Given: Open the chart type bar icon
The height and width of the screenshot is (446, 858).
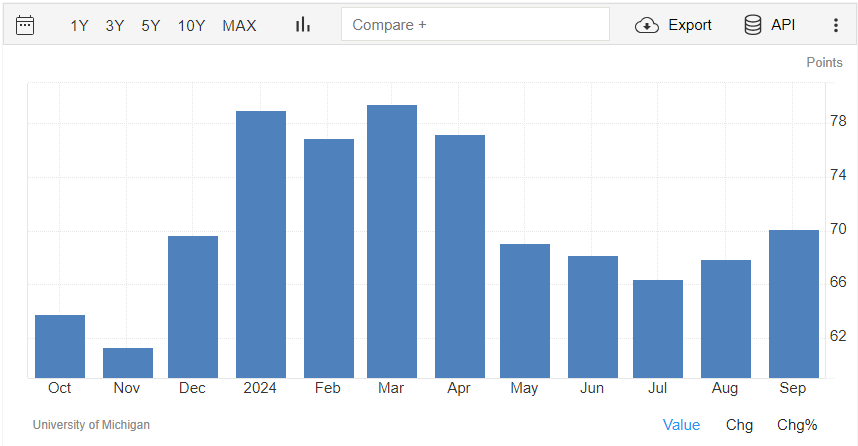Looking at the screenshot, I should point(303,25).
